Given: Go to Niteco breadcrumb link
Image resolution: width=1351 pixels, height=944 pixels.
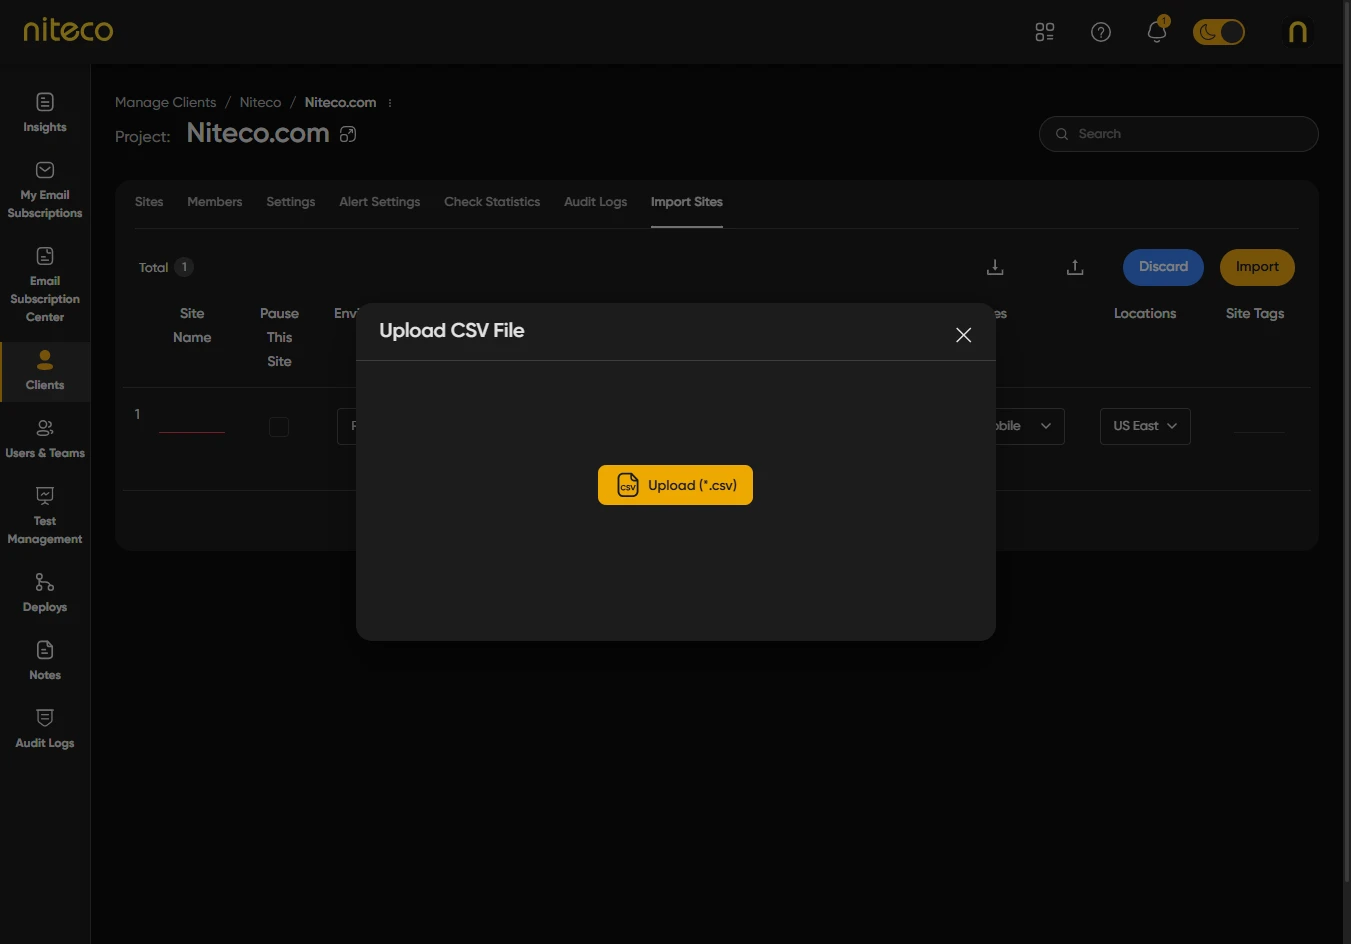Looking at the screenshot, I should (x=260, y=103).
